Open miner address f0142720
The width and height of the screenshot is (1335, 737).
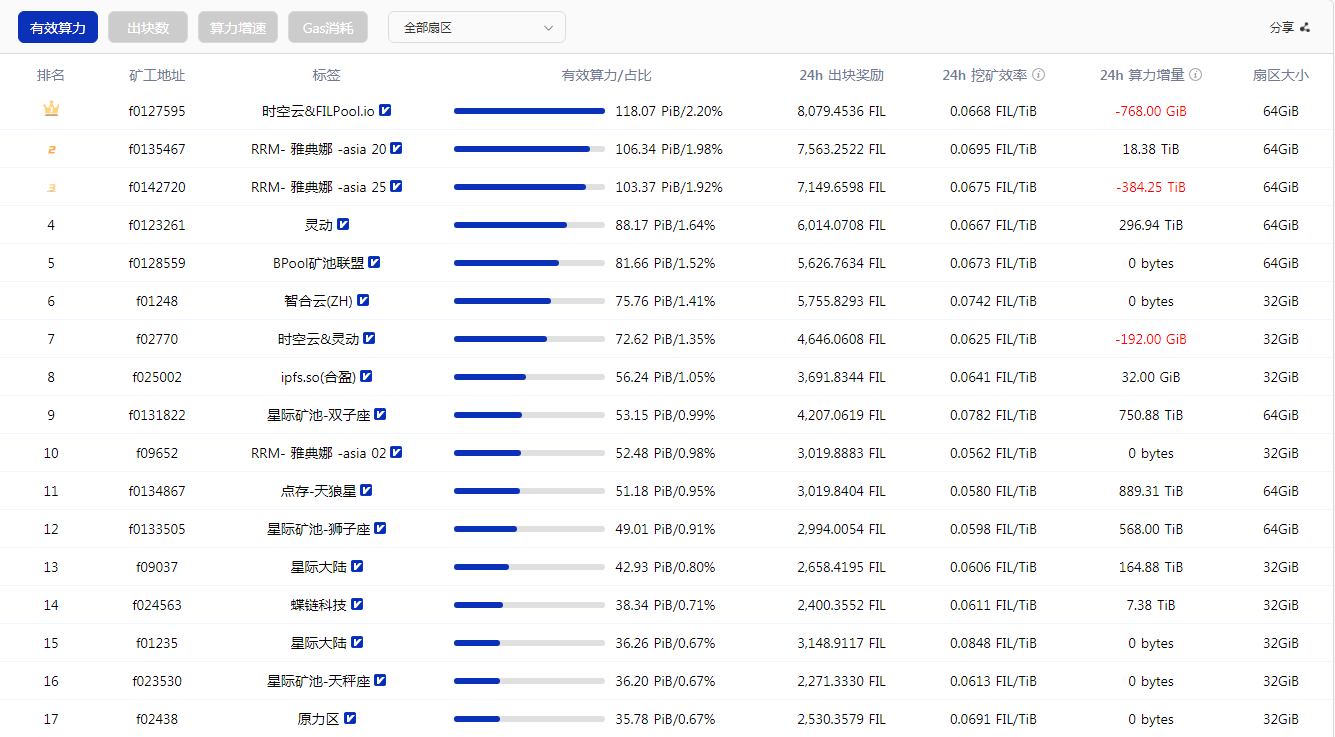pyautogui.click(x=157, y=187)
